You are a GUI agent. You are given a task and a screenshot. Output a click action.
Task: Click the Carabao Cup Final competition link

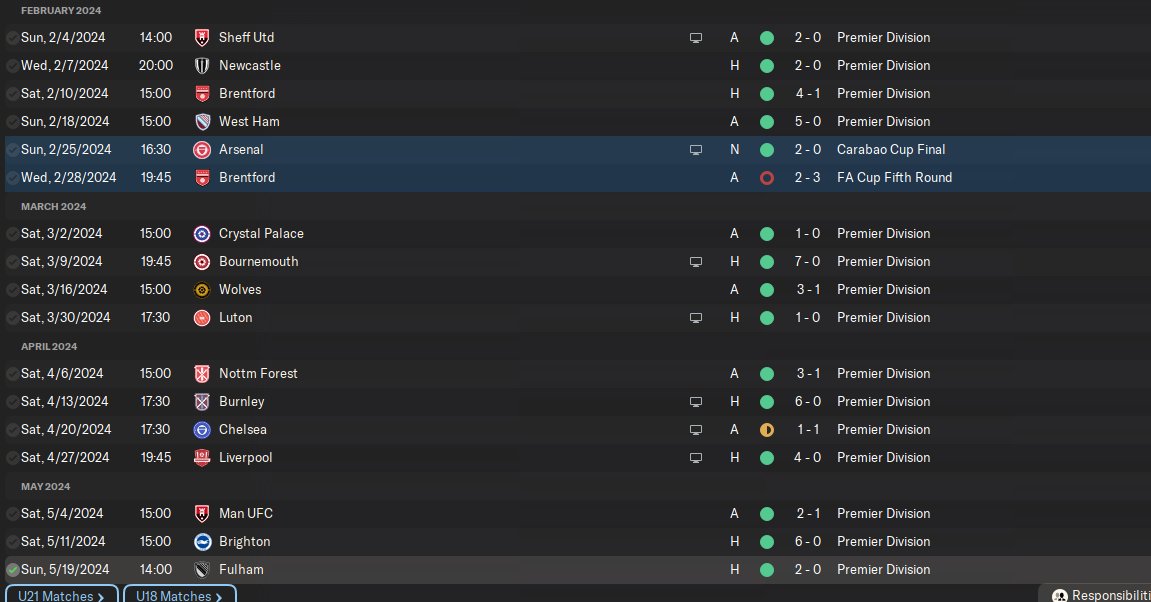(890, 150)
